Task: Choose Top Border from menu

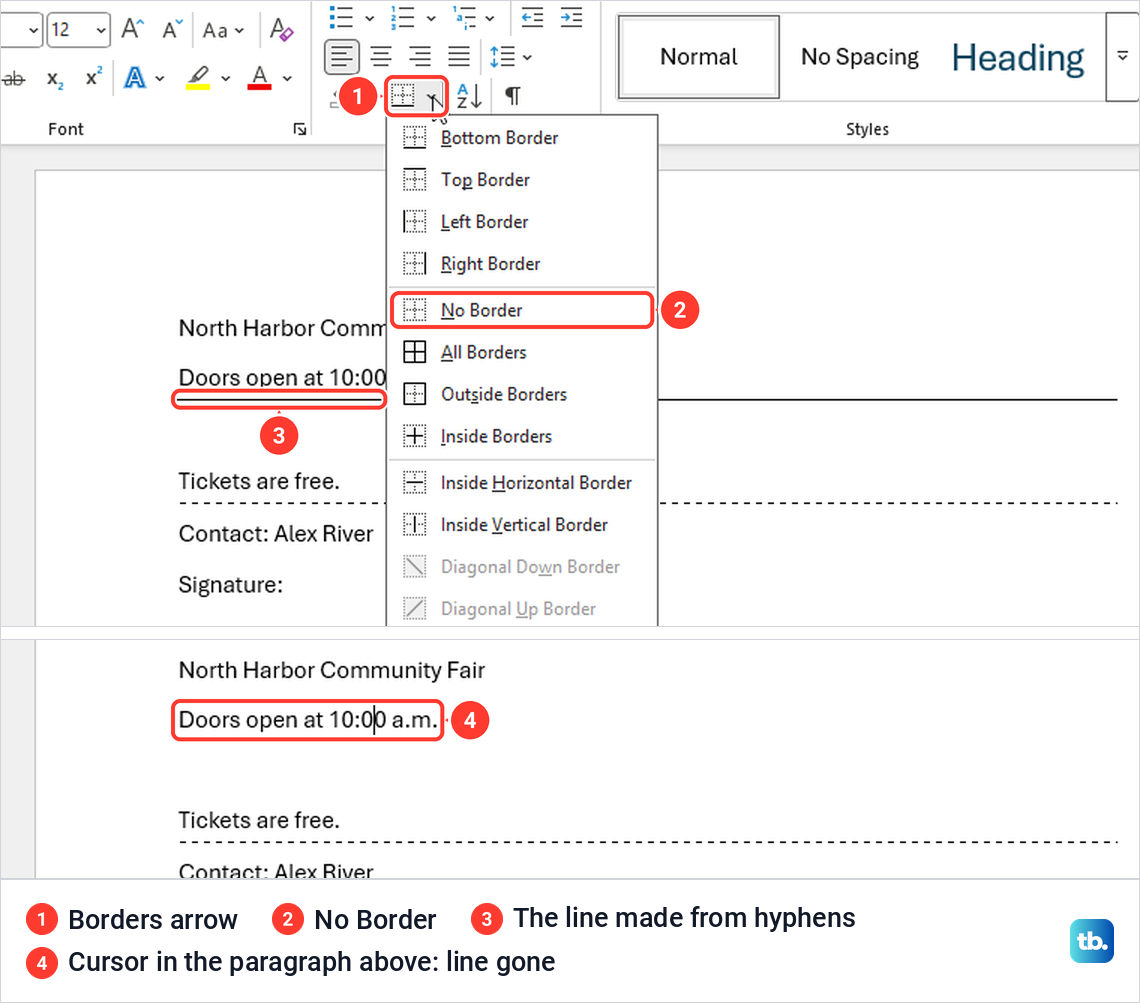Action: (522, 180)
